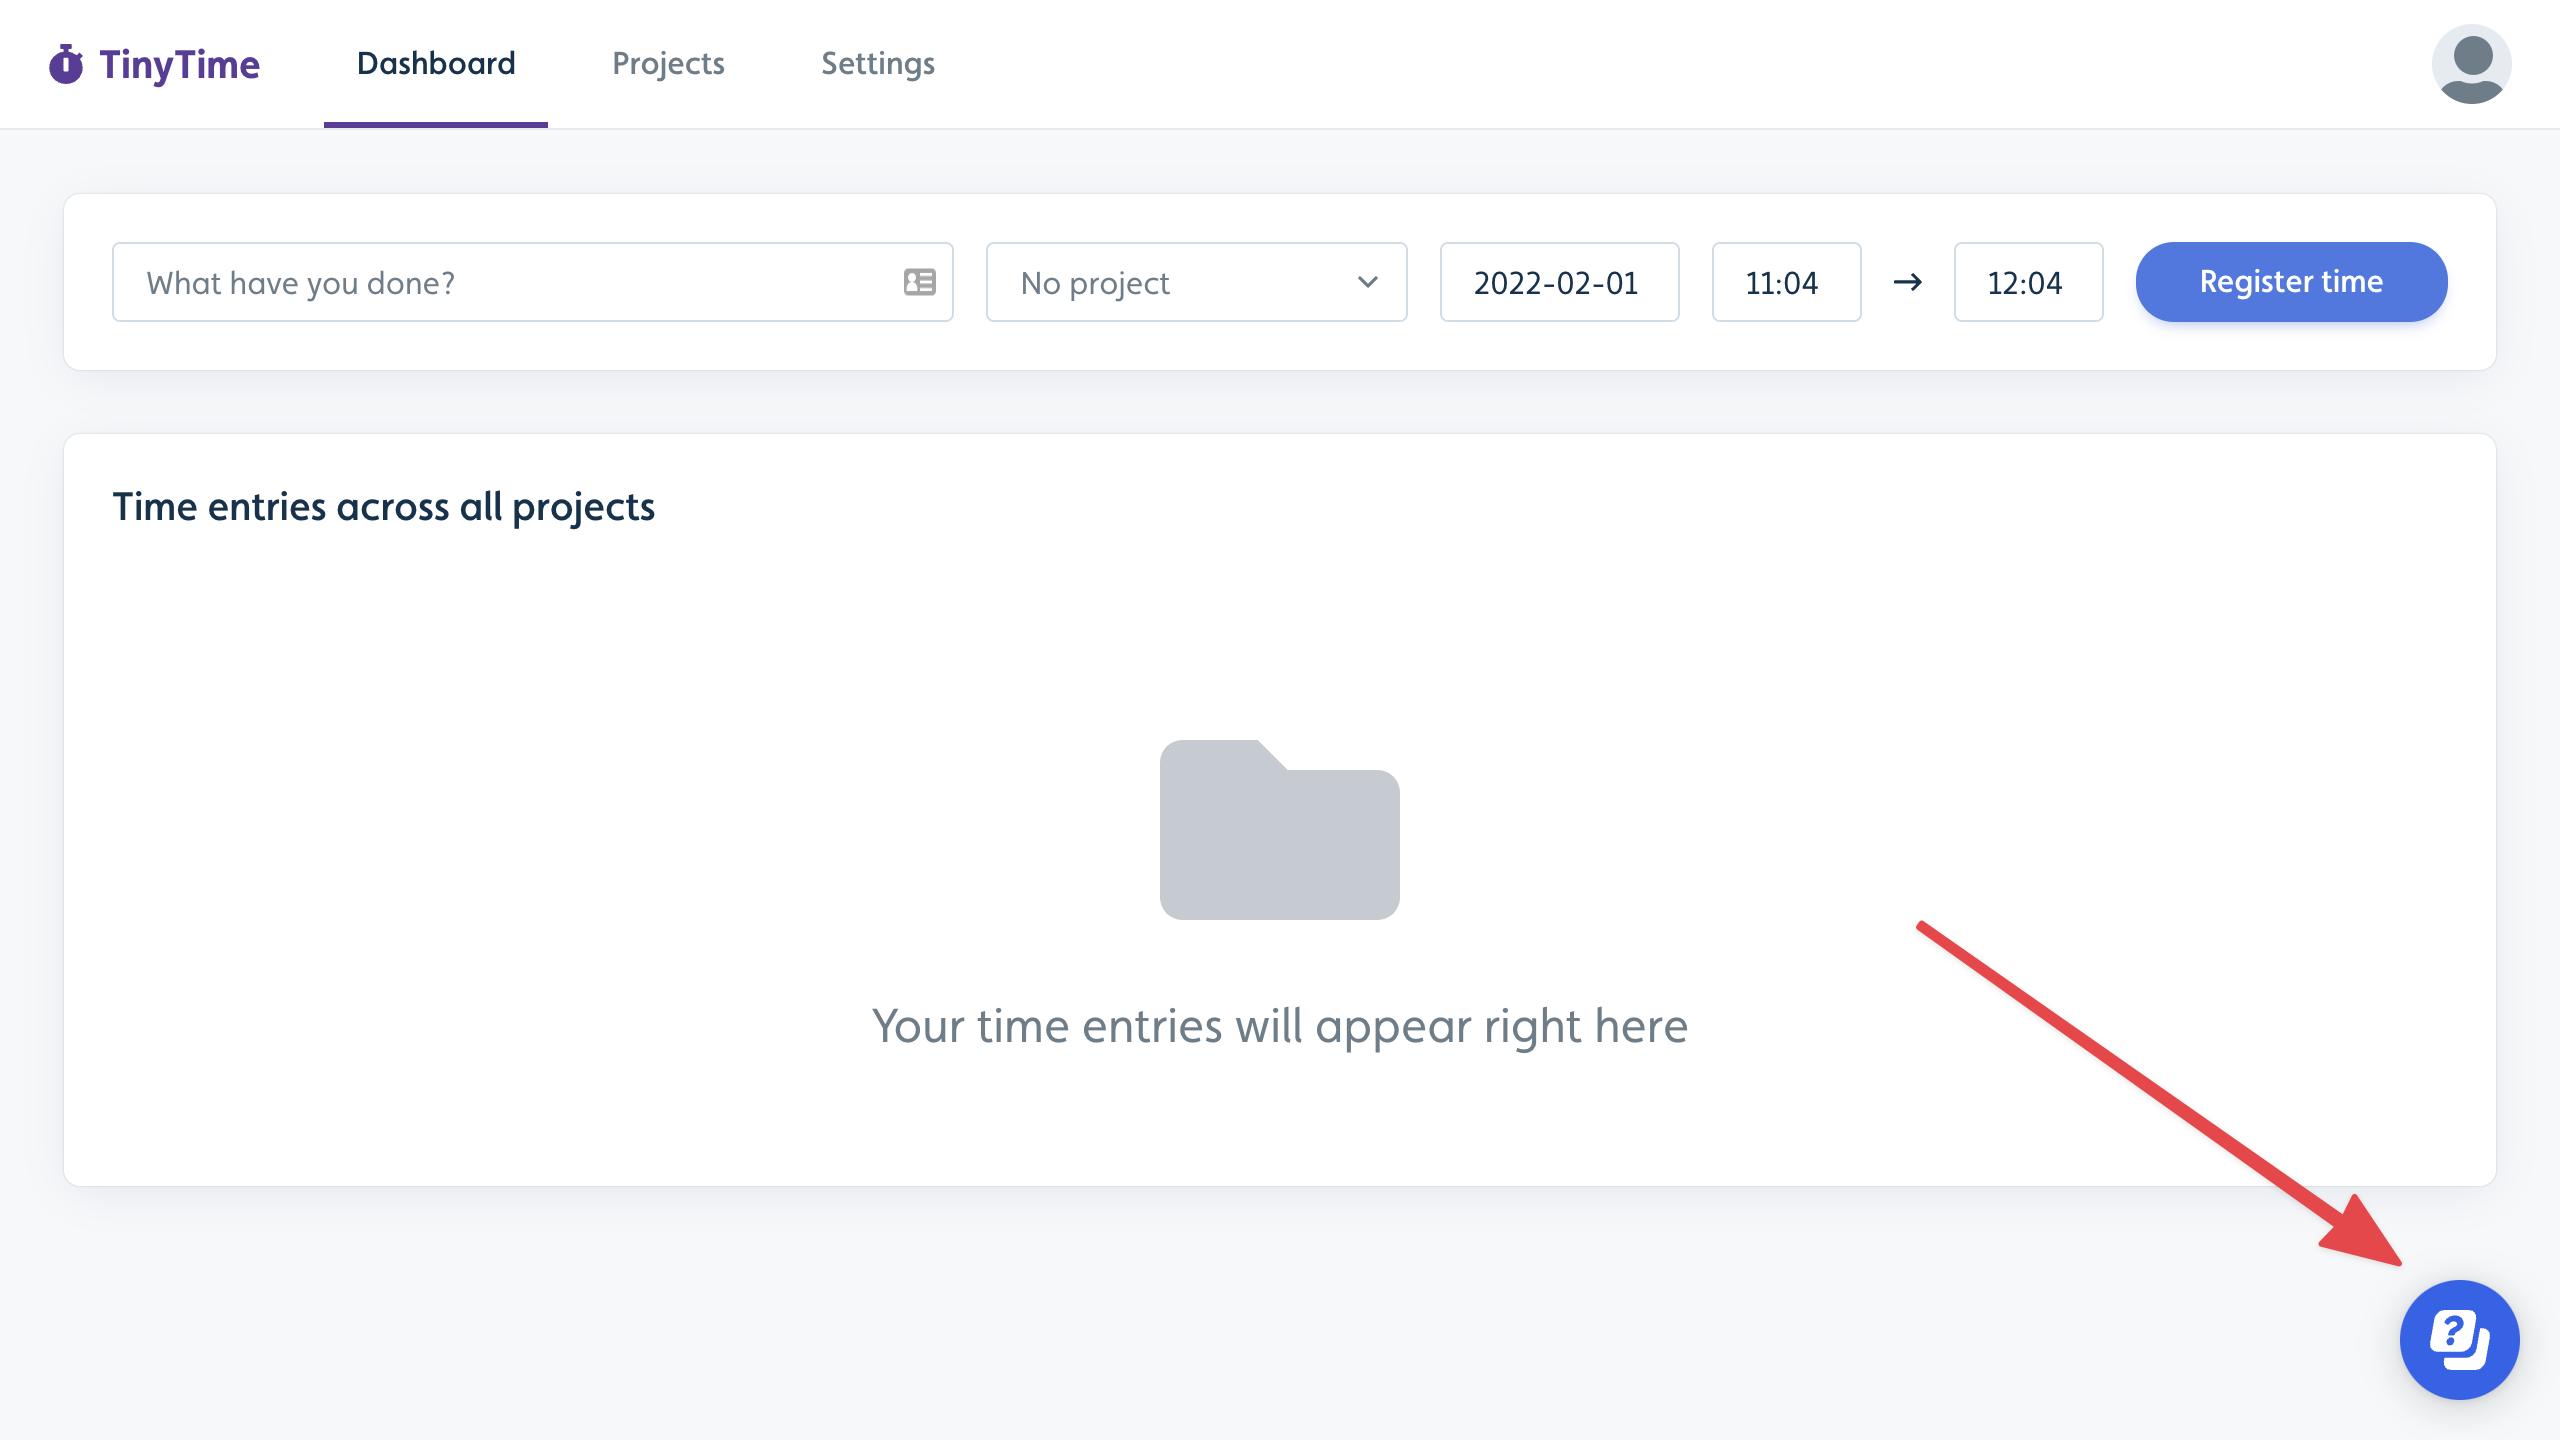Click the TinyTime stopwatch logo icon
The image size is (2560, 1440).
[67, 64]
